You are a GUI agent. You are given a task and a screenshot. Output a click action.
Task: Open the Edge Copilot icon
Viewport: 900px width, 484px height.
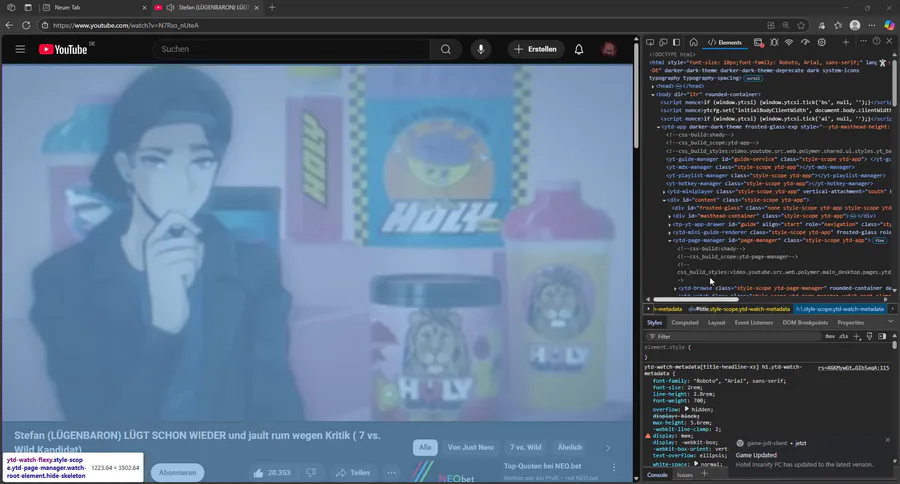889,25
